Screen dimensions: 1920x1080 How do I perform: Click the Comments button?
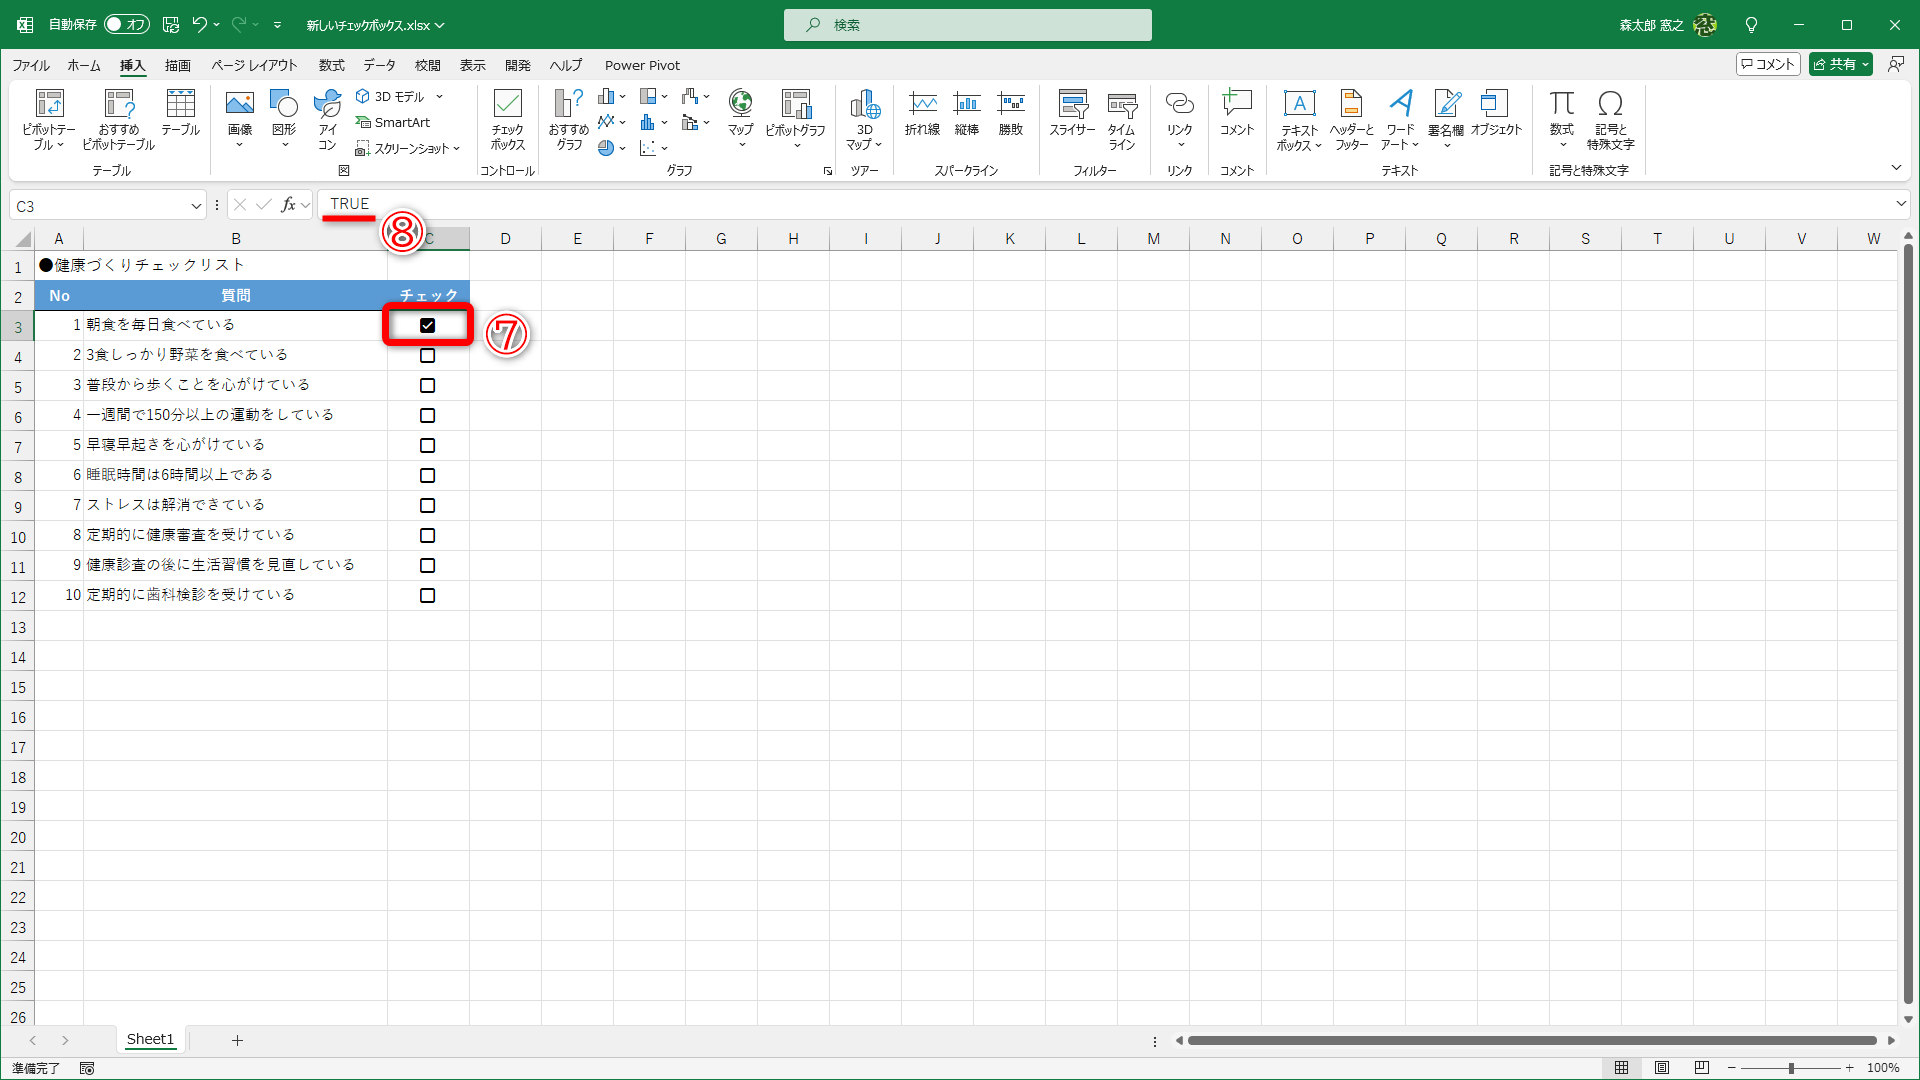[1768, 64]
